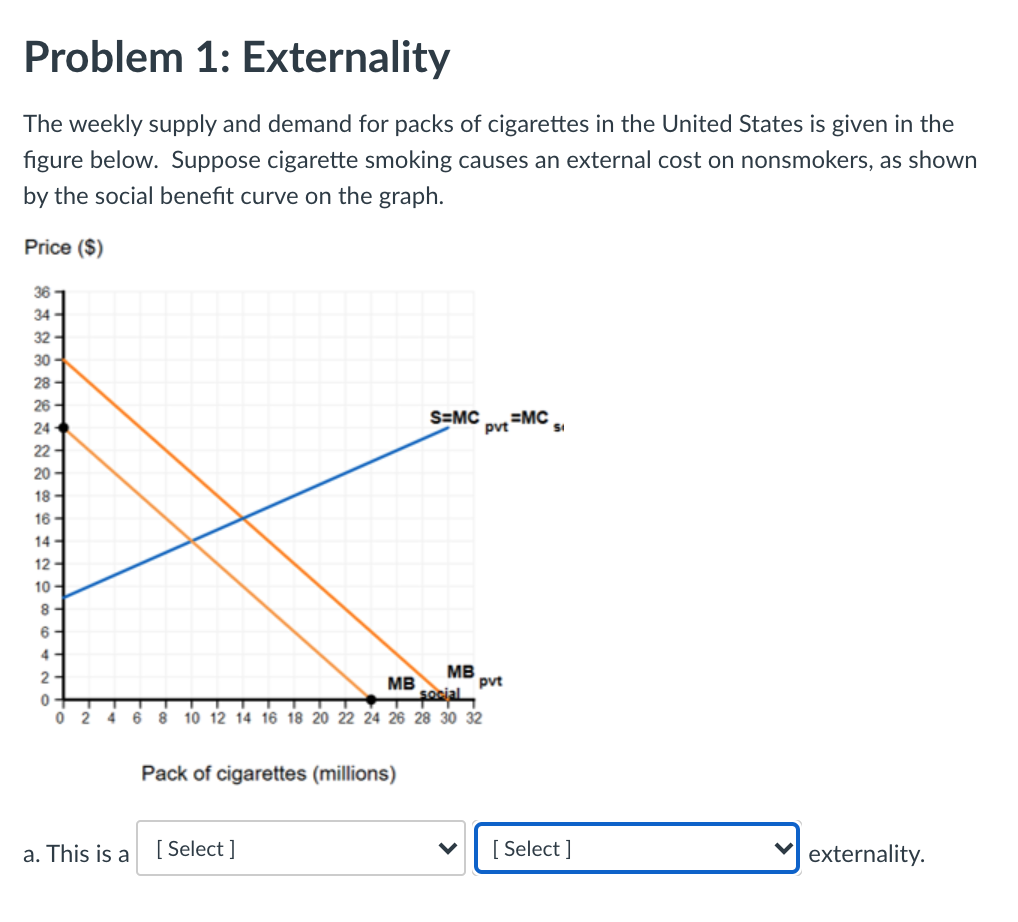Click the 'Price ($)' axis title
1018x922 pixels.
pyautogui.click(x=64, y=248)
